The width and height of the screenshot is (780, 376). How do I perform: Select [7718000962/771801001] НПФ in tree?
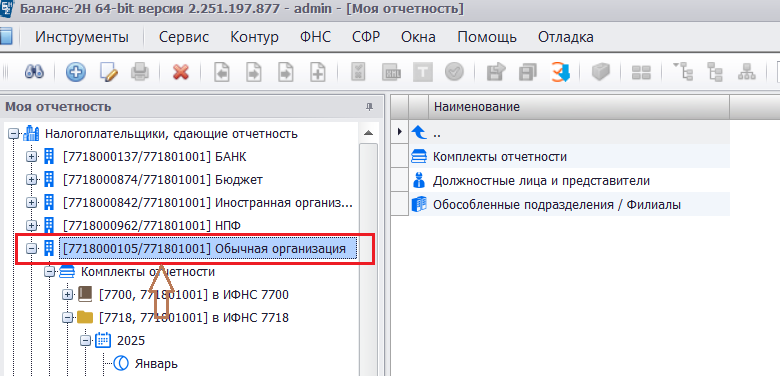coord(152,226)
